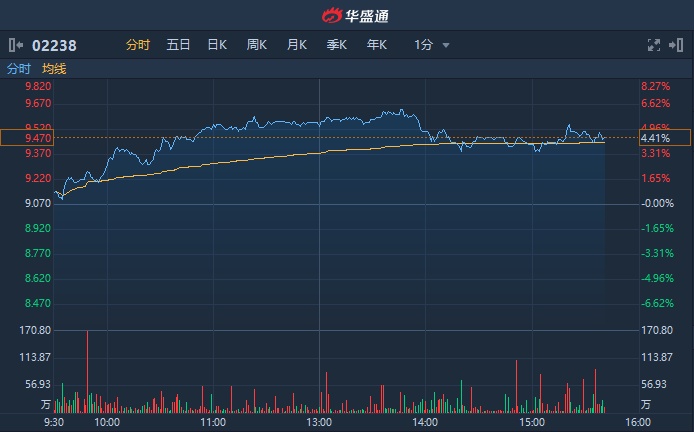Toggle the 分时 line legend
Screen dimensions: 694x432
point(19,69)
